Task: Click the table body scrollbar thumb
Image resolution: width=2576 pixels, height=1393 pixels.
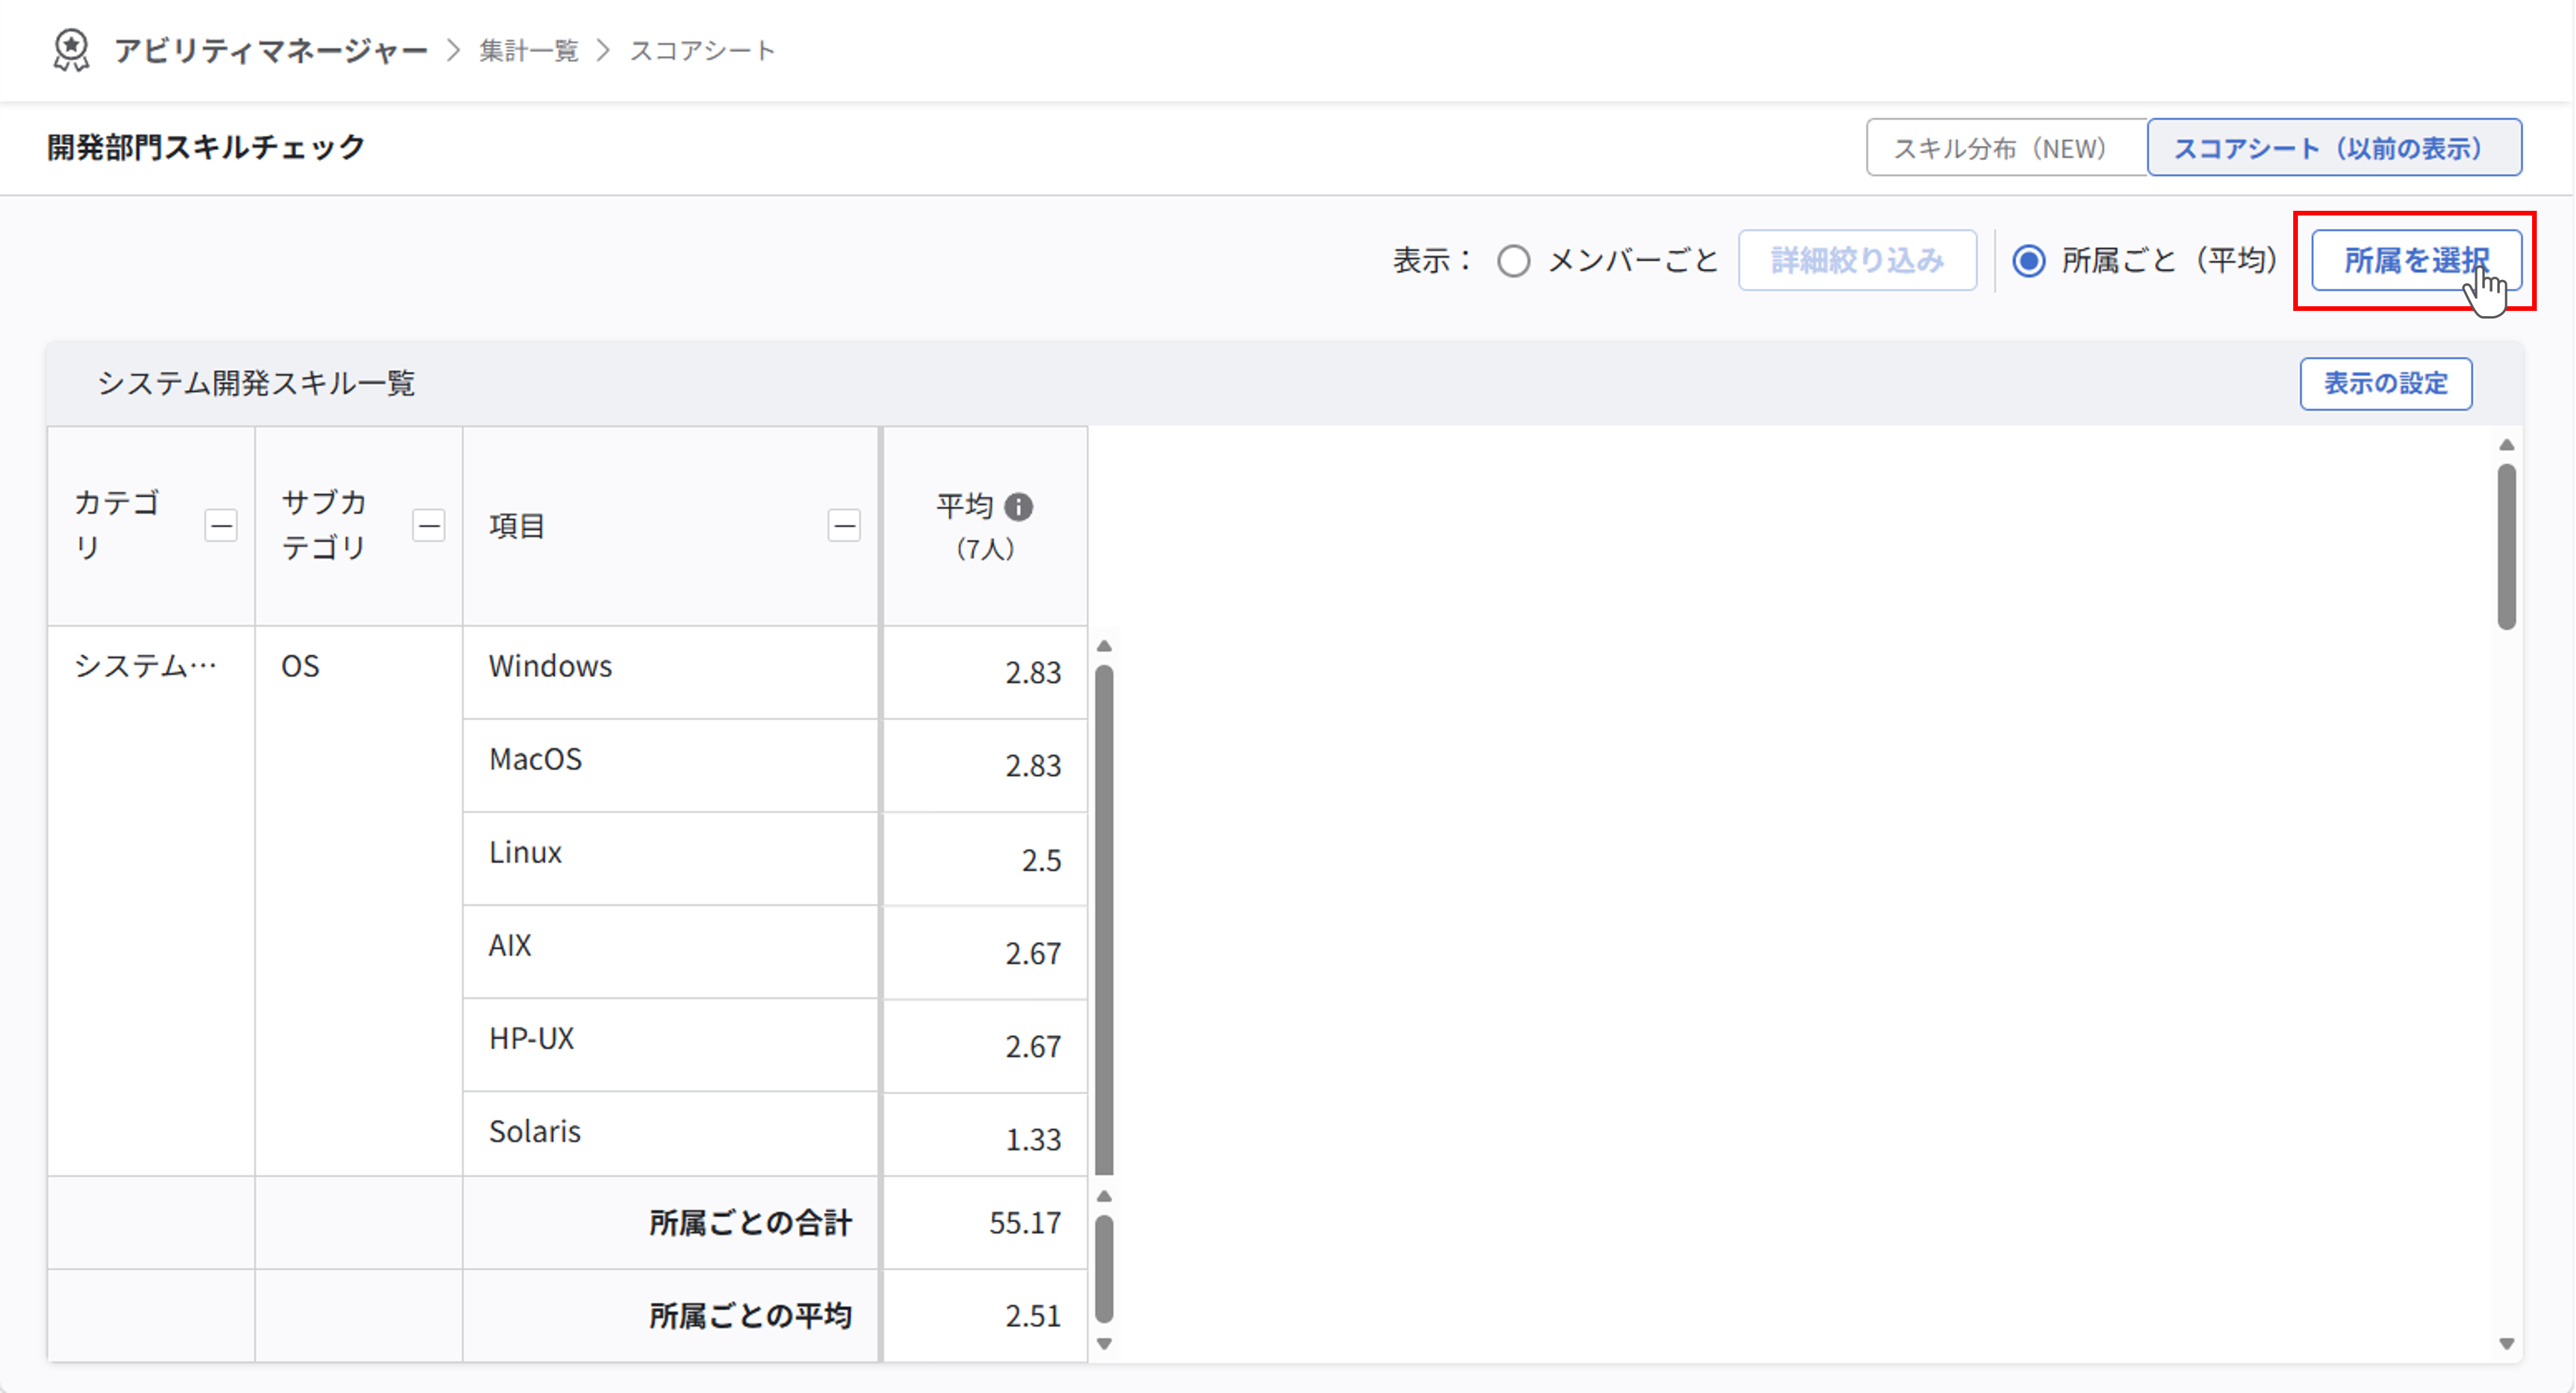Action: (x=1104, y=919)
